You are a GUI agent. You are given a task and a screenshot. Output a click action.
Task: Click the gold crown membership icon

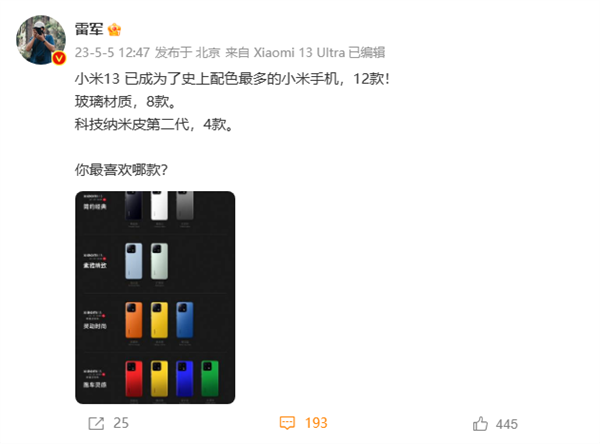click(114, 29)
